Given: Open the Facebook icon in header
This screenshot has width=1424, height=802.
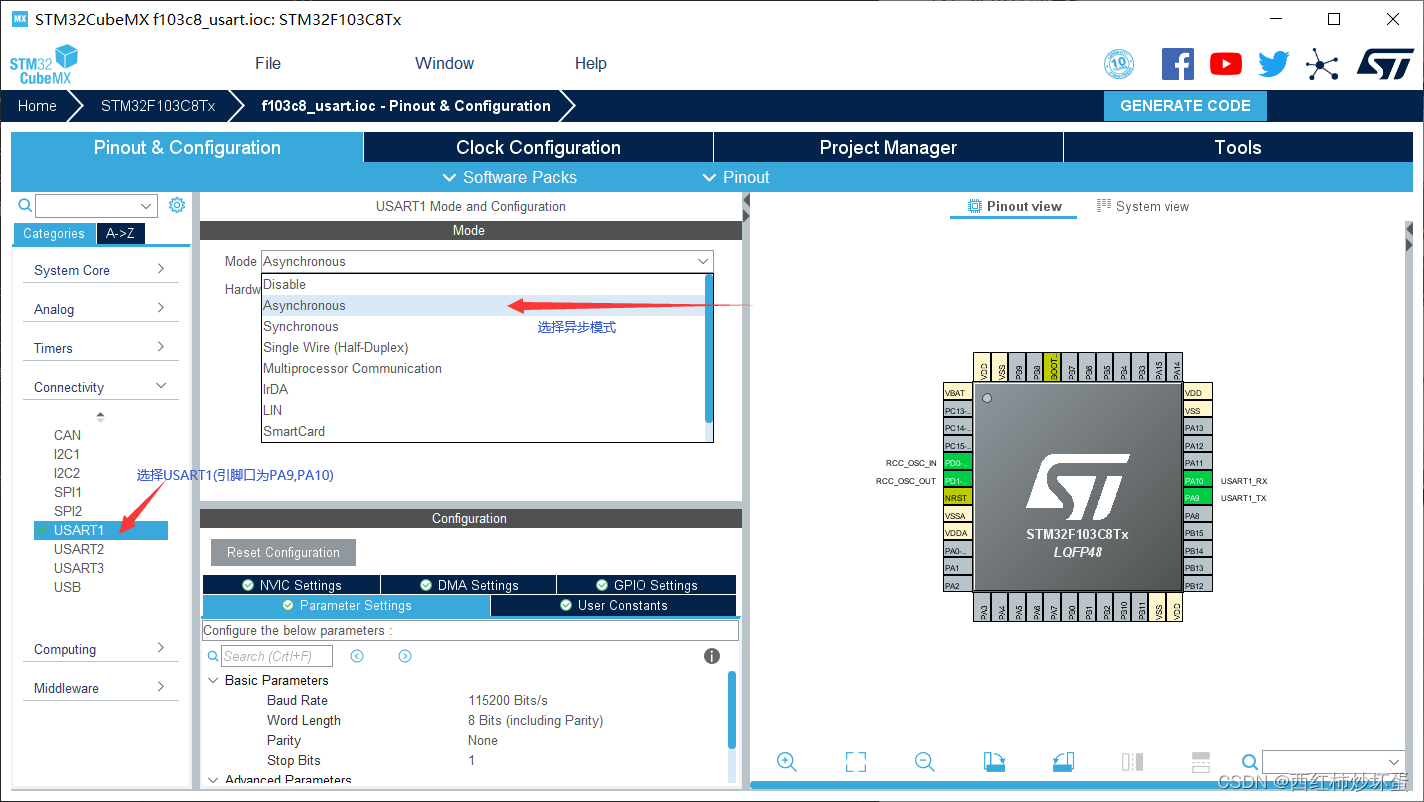Looking at the screenshot, I should point(1178,64).
